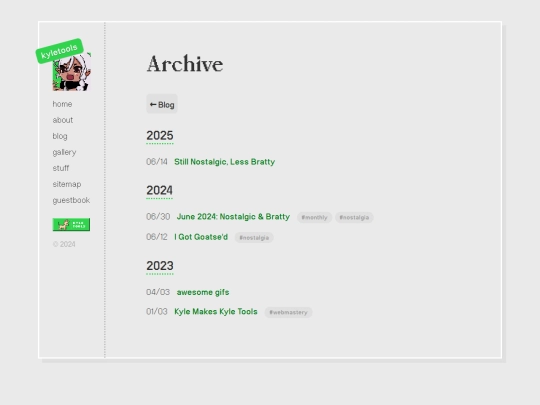
Task: Click the 2025 year heading
Action: pyautogui.click(x=160, y=136)
